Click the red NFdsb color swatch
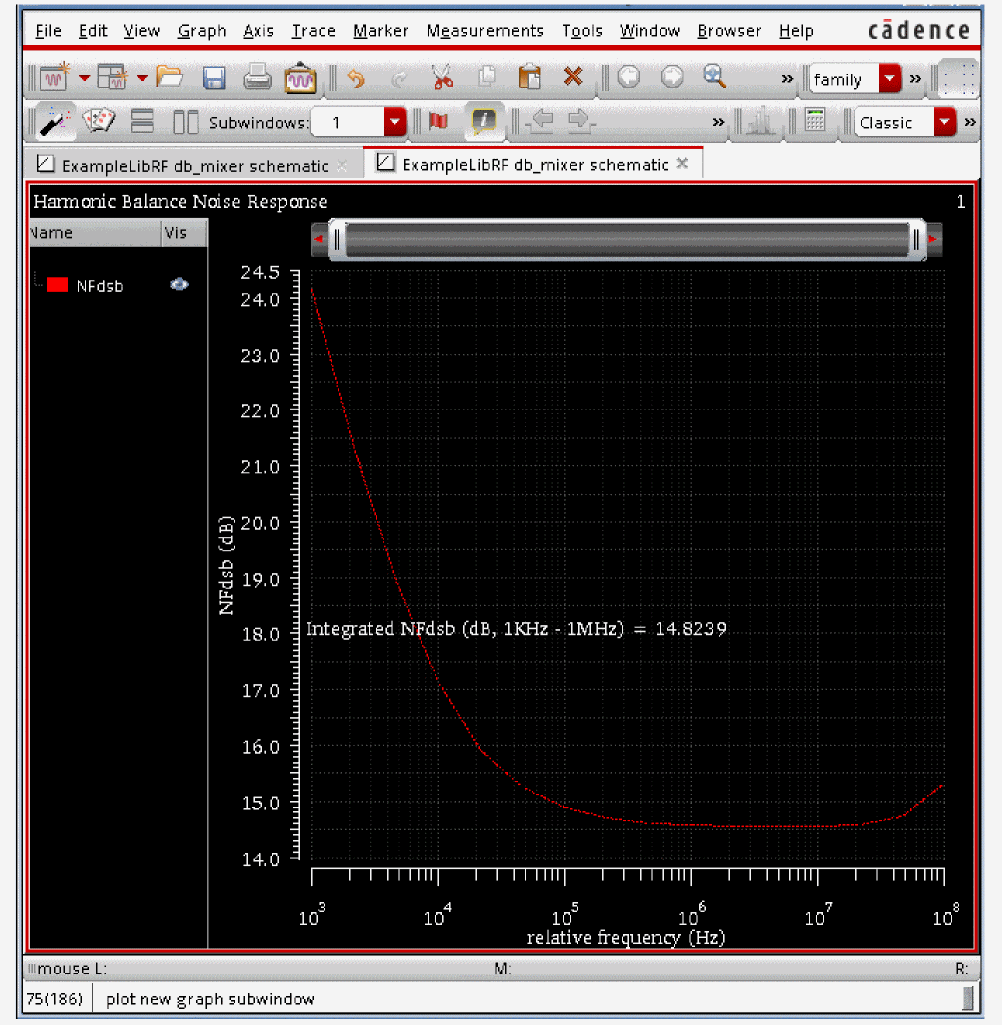Screen dimensions: 1002x1025 (57, 285)
